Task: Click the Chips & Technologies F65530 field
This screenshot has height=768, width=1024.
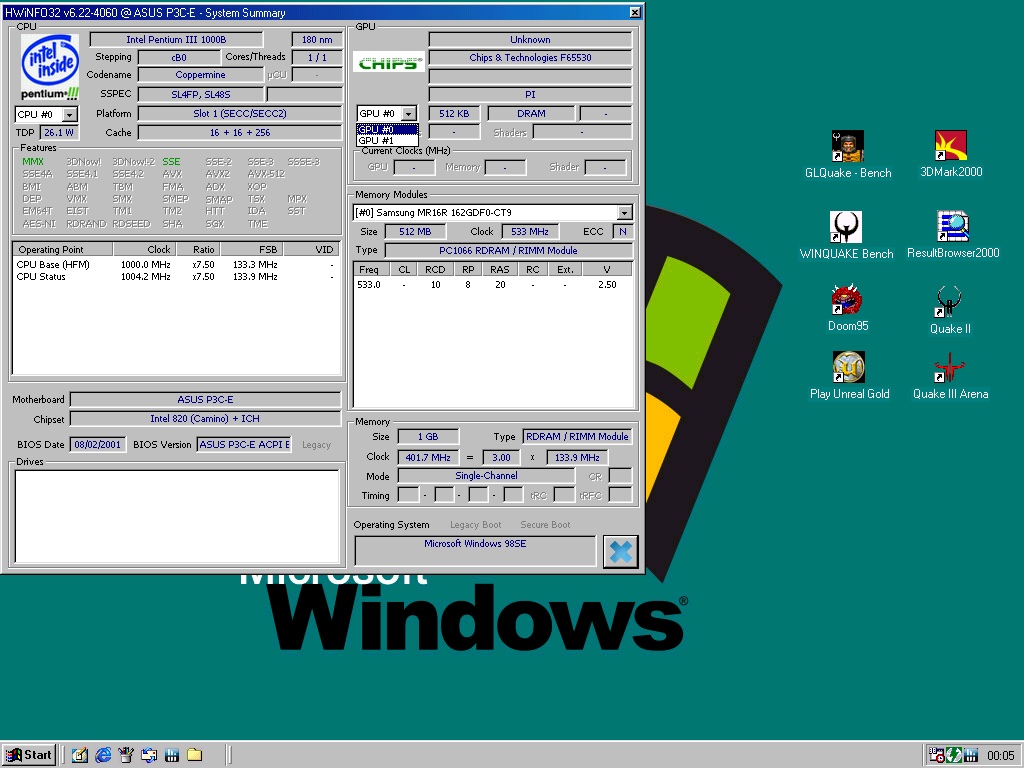Action: 530,58
